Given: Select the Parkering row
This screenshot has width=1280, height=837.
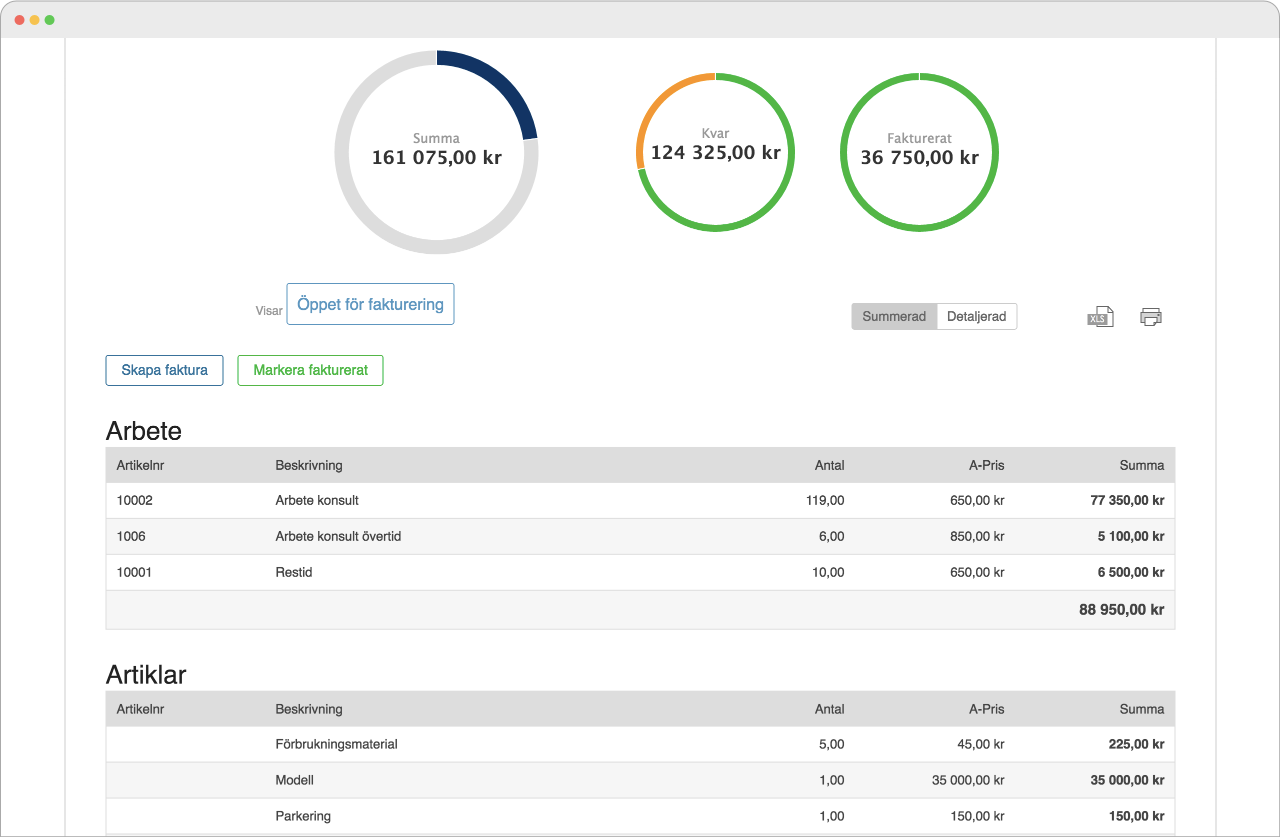Looking at the screenshot, I should (x=640, y=816).
